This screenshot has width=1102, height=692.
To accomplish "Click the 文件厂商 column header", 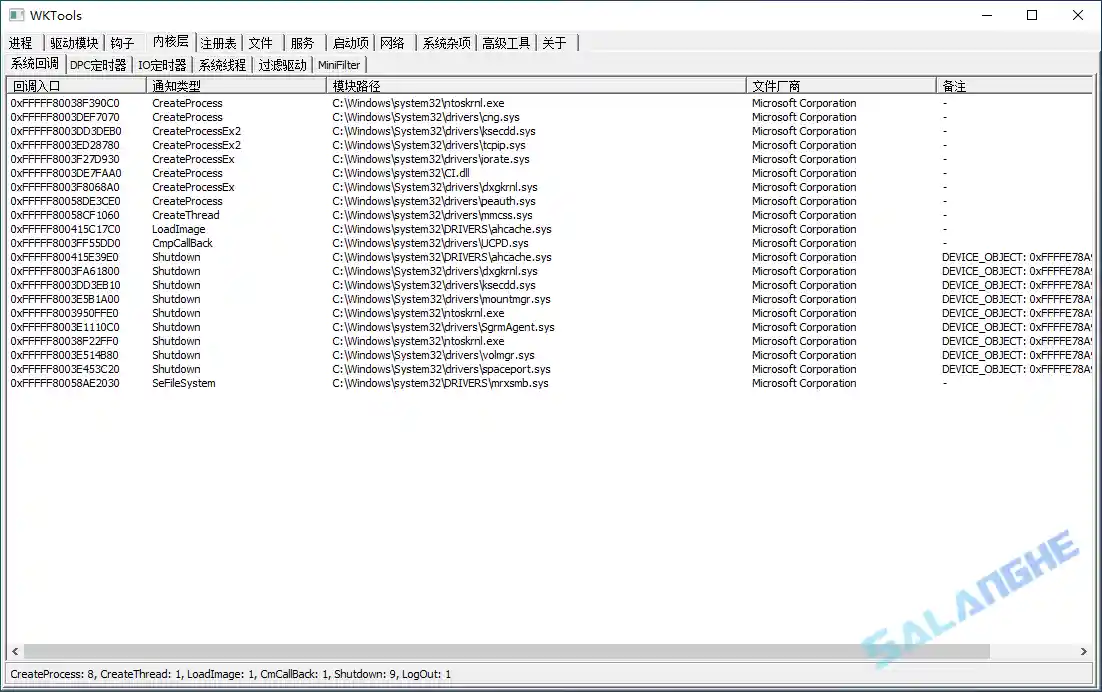I will click(840, 86).
